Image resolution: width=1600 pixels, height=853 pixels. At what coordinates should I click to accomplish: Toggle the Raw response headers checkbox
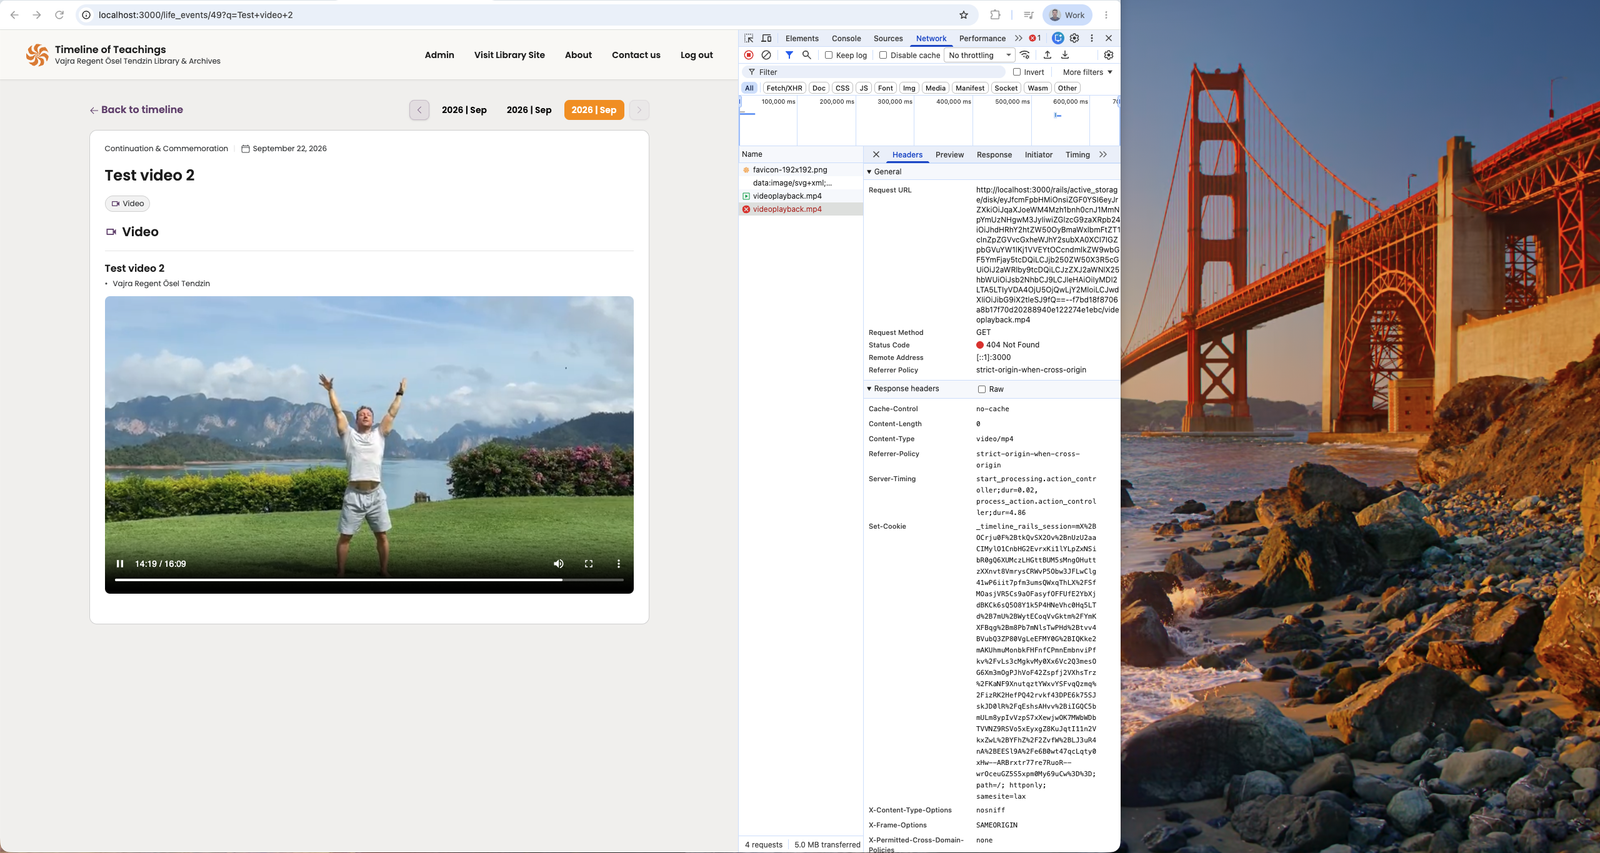coord(982,389)
